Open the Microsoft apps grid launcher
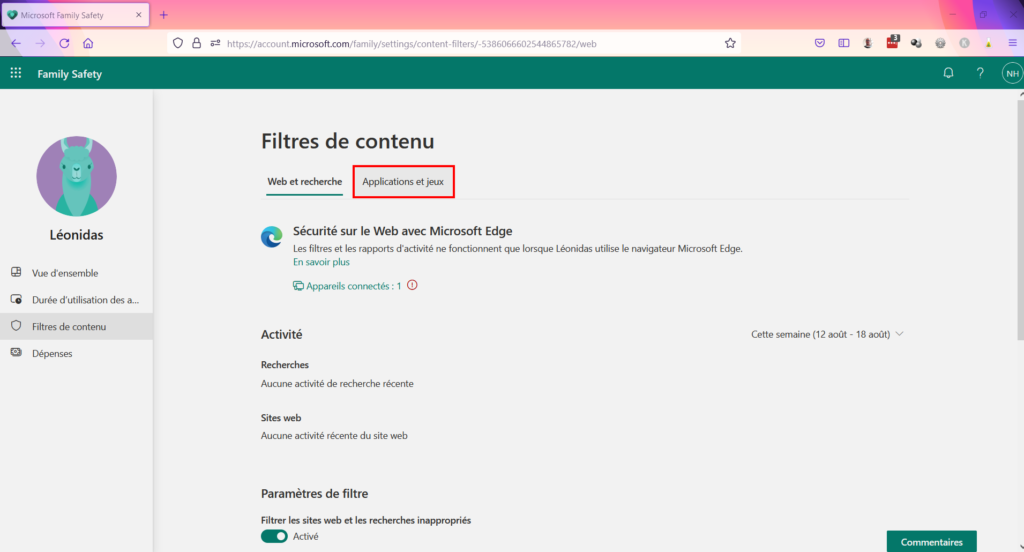Screen dimensions: 1024x552 coord(16,73)
